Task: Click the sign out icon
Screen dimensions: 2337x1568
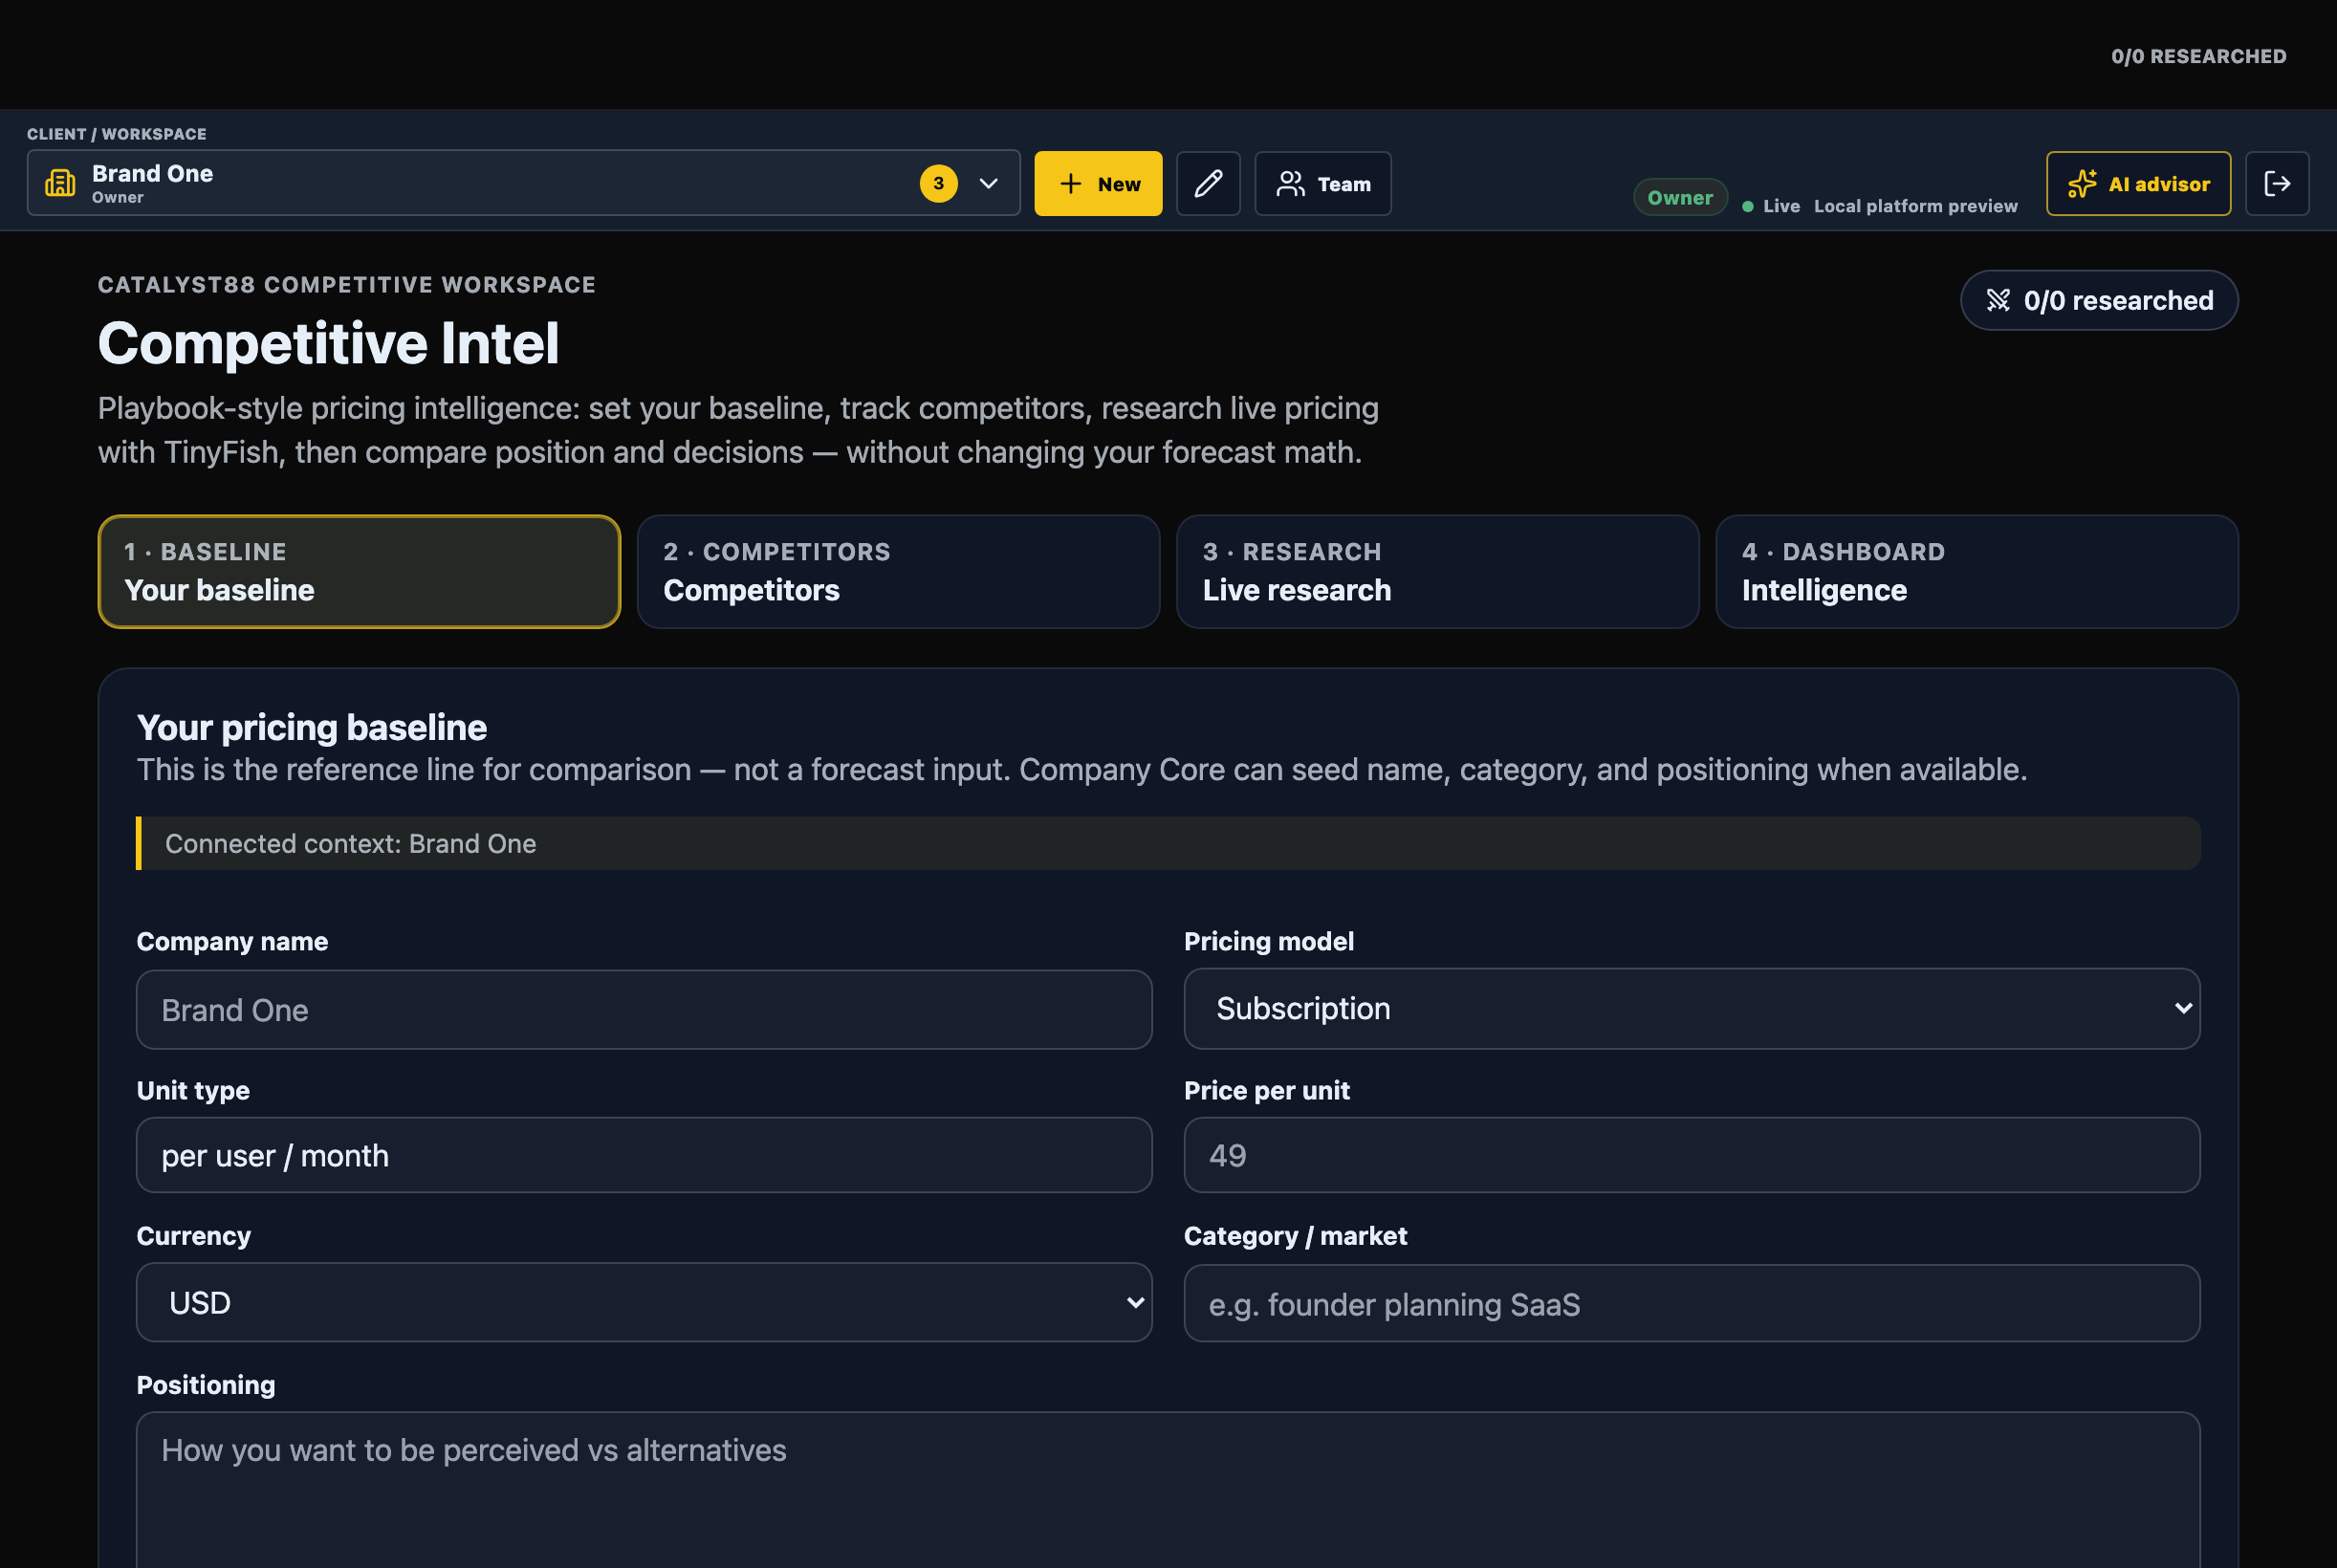Action: click(2276, 183)
